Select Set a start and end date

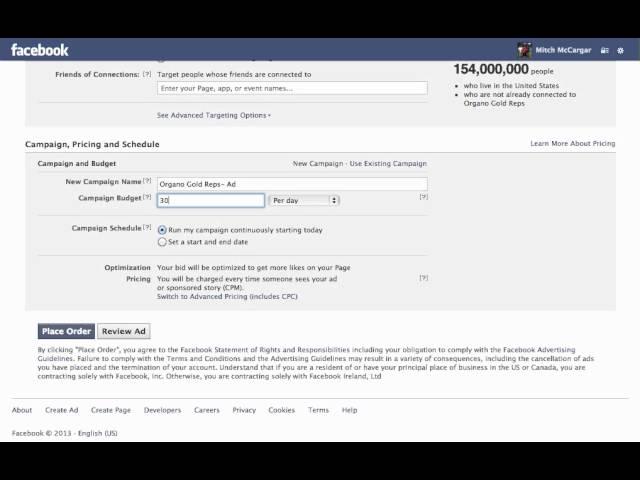[x=162, y=242]
